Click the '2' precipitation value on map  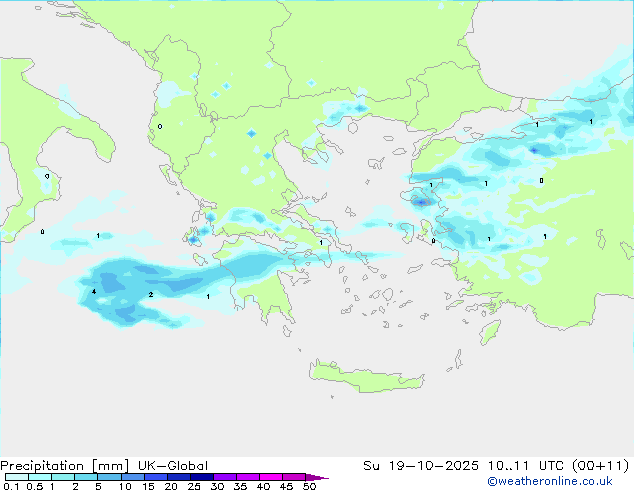pyautogui.click(x=151, y=294)
